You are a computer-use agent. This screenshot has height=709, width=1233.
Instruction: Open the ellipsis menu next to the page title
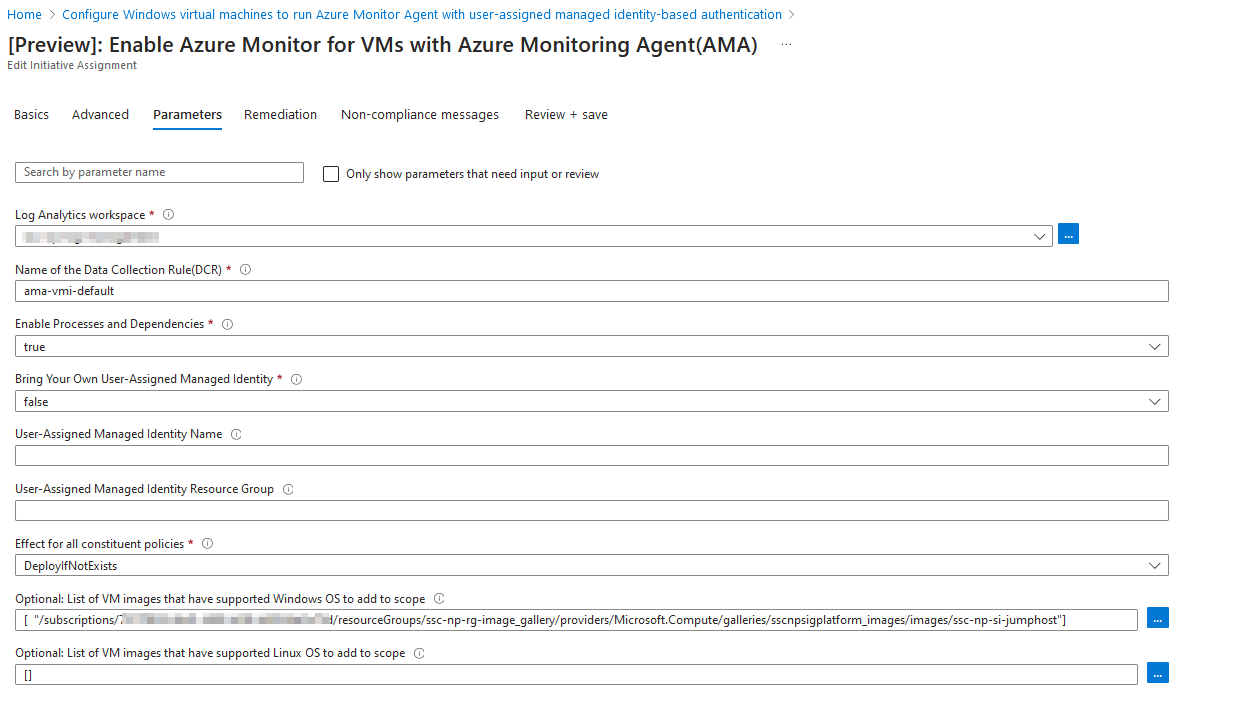[x=786, y=44]
